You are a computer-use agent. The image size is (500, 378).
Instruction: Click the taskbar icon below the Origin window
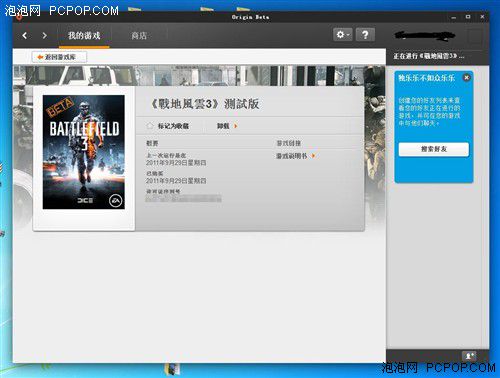pyautogui.click(x=172, y=370)
